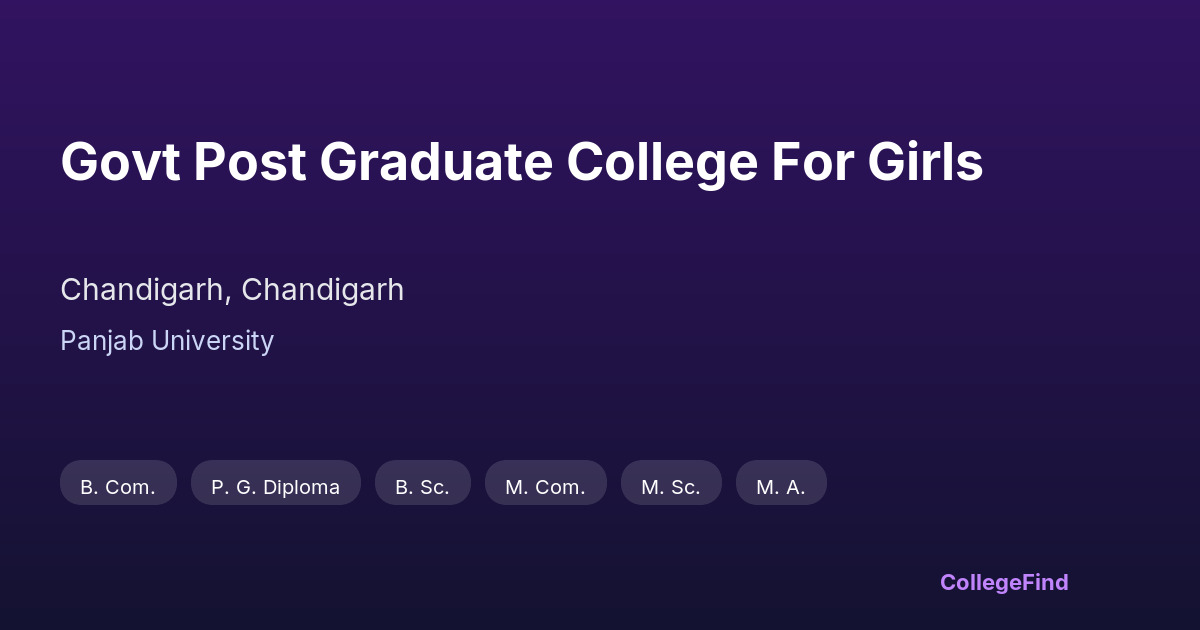Select the Chandigarh, Chandigarh location text
The width and height of the screenshot is (1200, 630).
[232, 290]
